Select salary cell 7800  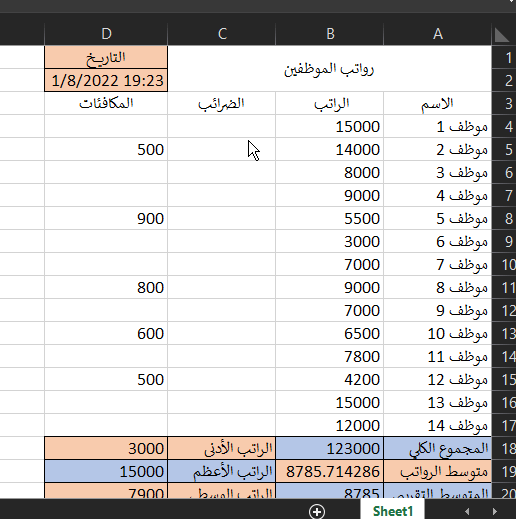click(330, 356)
